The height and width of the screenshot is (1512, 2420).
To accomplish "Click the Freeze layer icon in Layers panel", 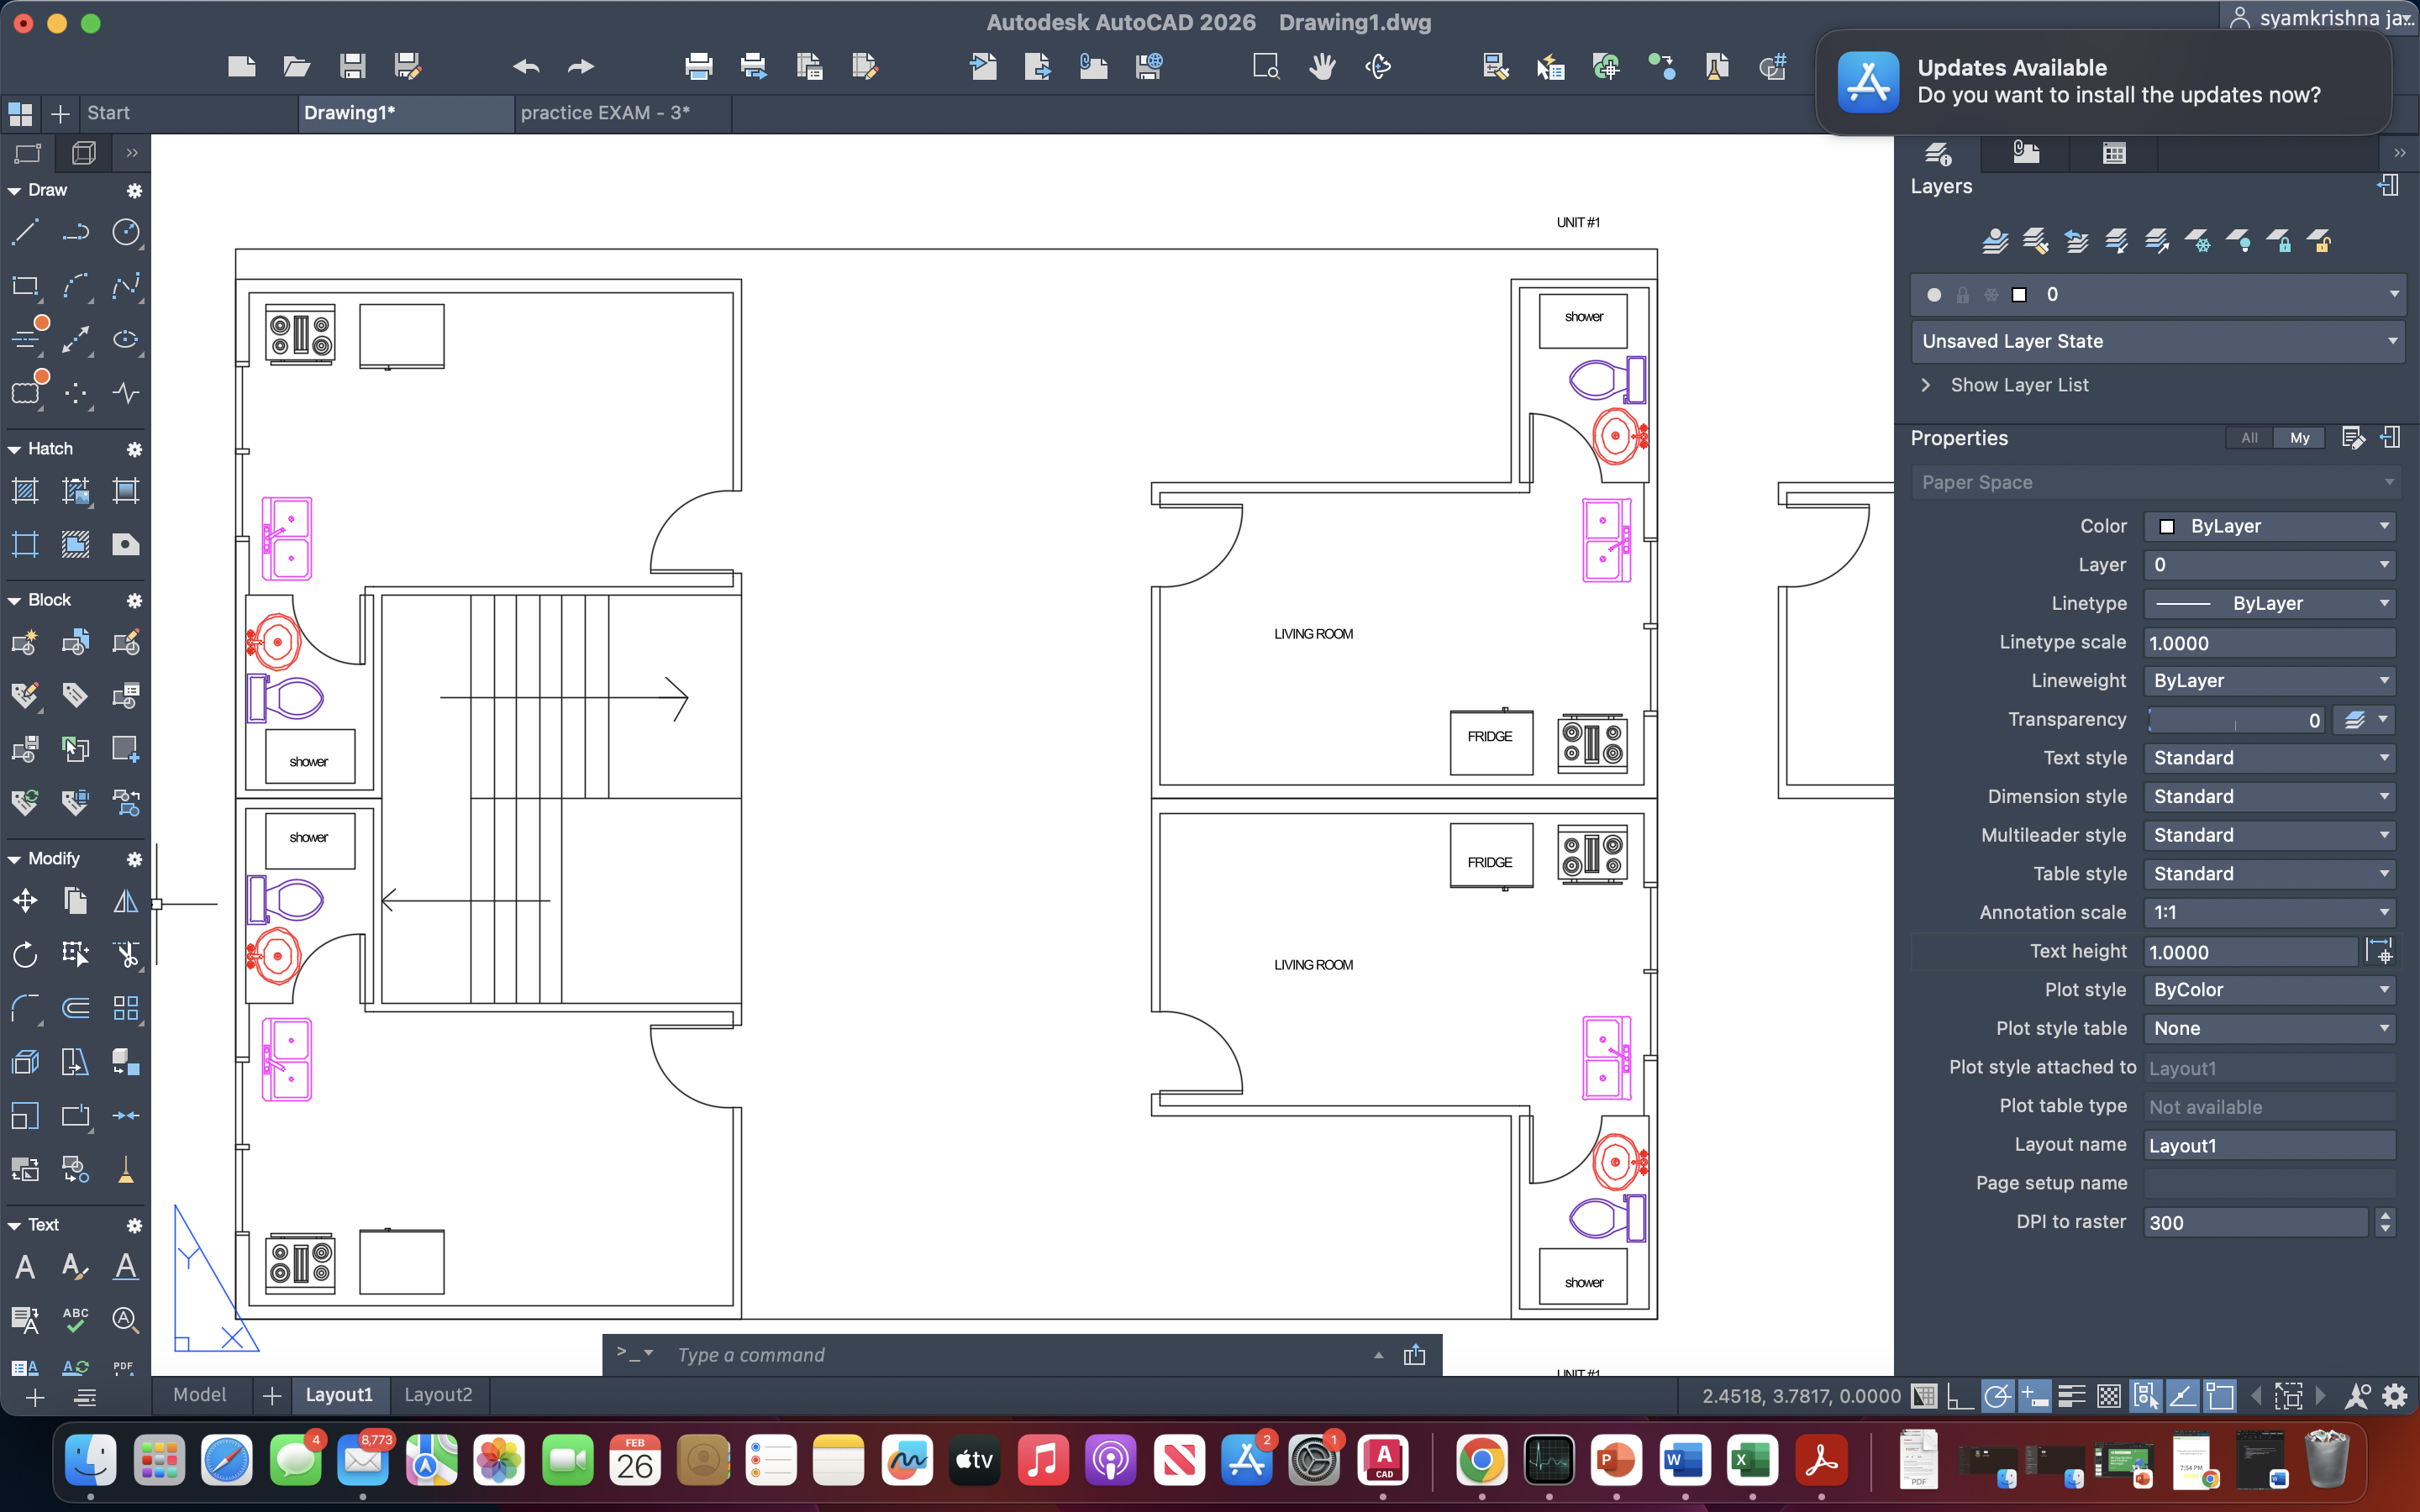I will [x=2200, y=240].
